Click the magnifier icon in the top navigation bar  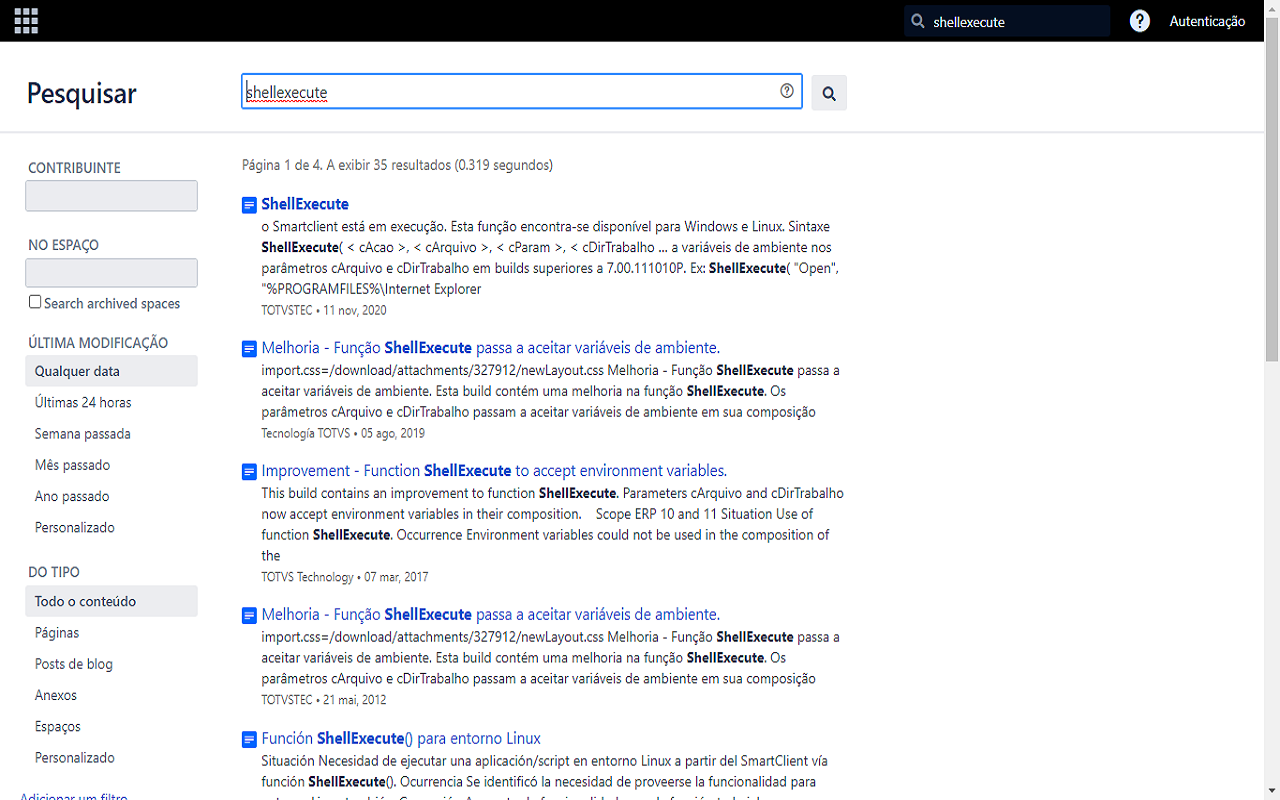coord(916,20)
